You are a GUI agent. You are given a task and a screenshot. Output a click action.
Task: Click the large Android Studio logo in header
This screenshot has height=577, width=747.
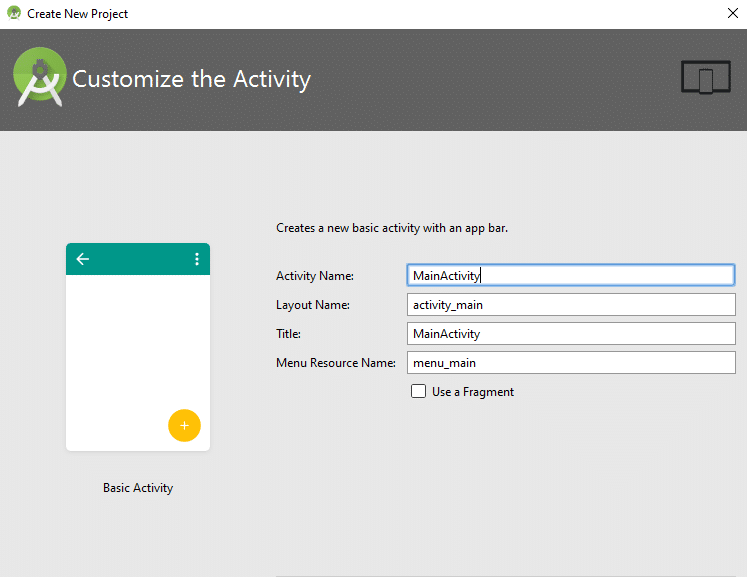[x=39, y=78]
